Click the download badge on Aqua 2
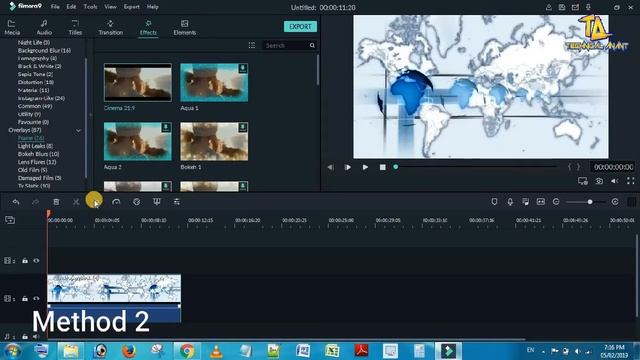The width and height of the screenshot is (640, 360). pos(166,127)
